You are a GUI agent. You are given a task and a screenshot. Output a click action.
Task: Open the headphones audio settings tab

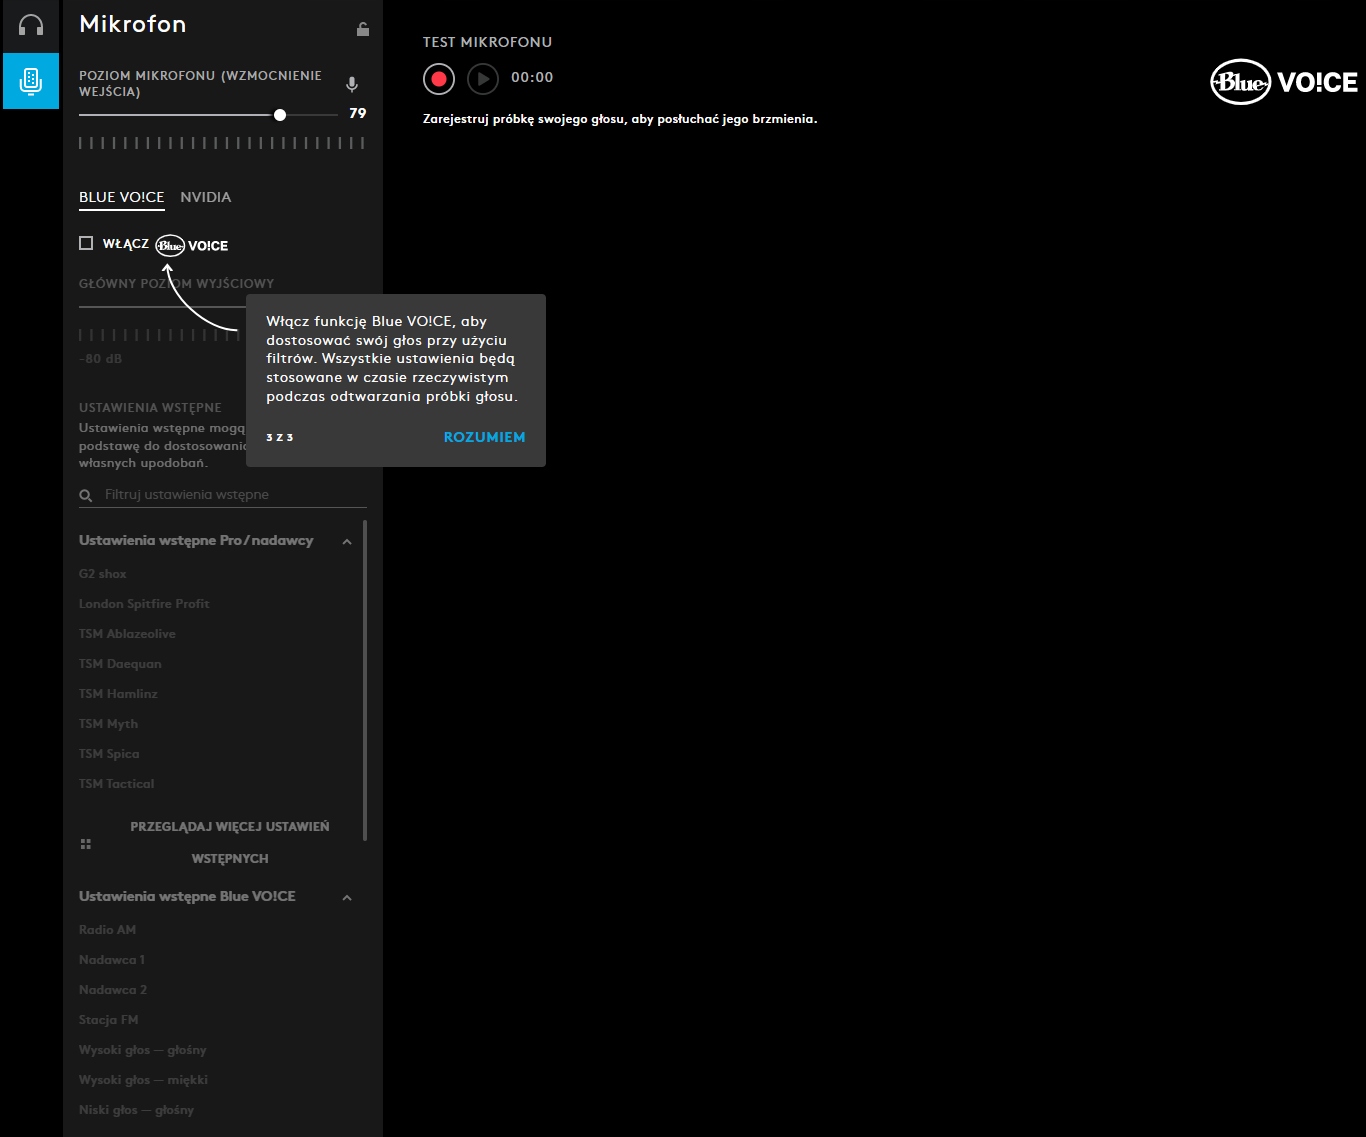point(31,25)
